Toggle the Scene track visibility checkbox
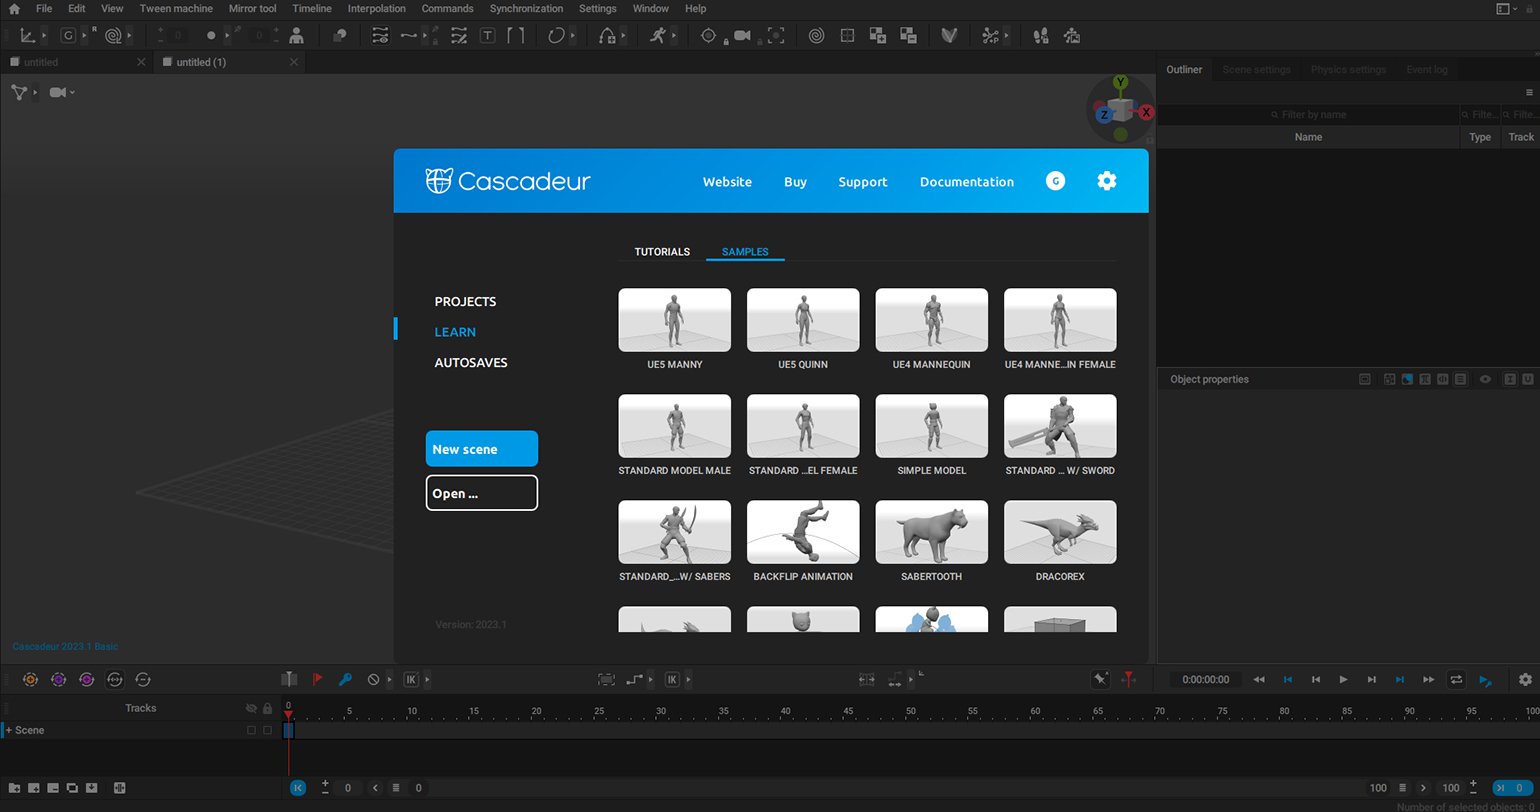 (251, 730)
